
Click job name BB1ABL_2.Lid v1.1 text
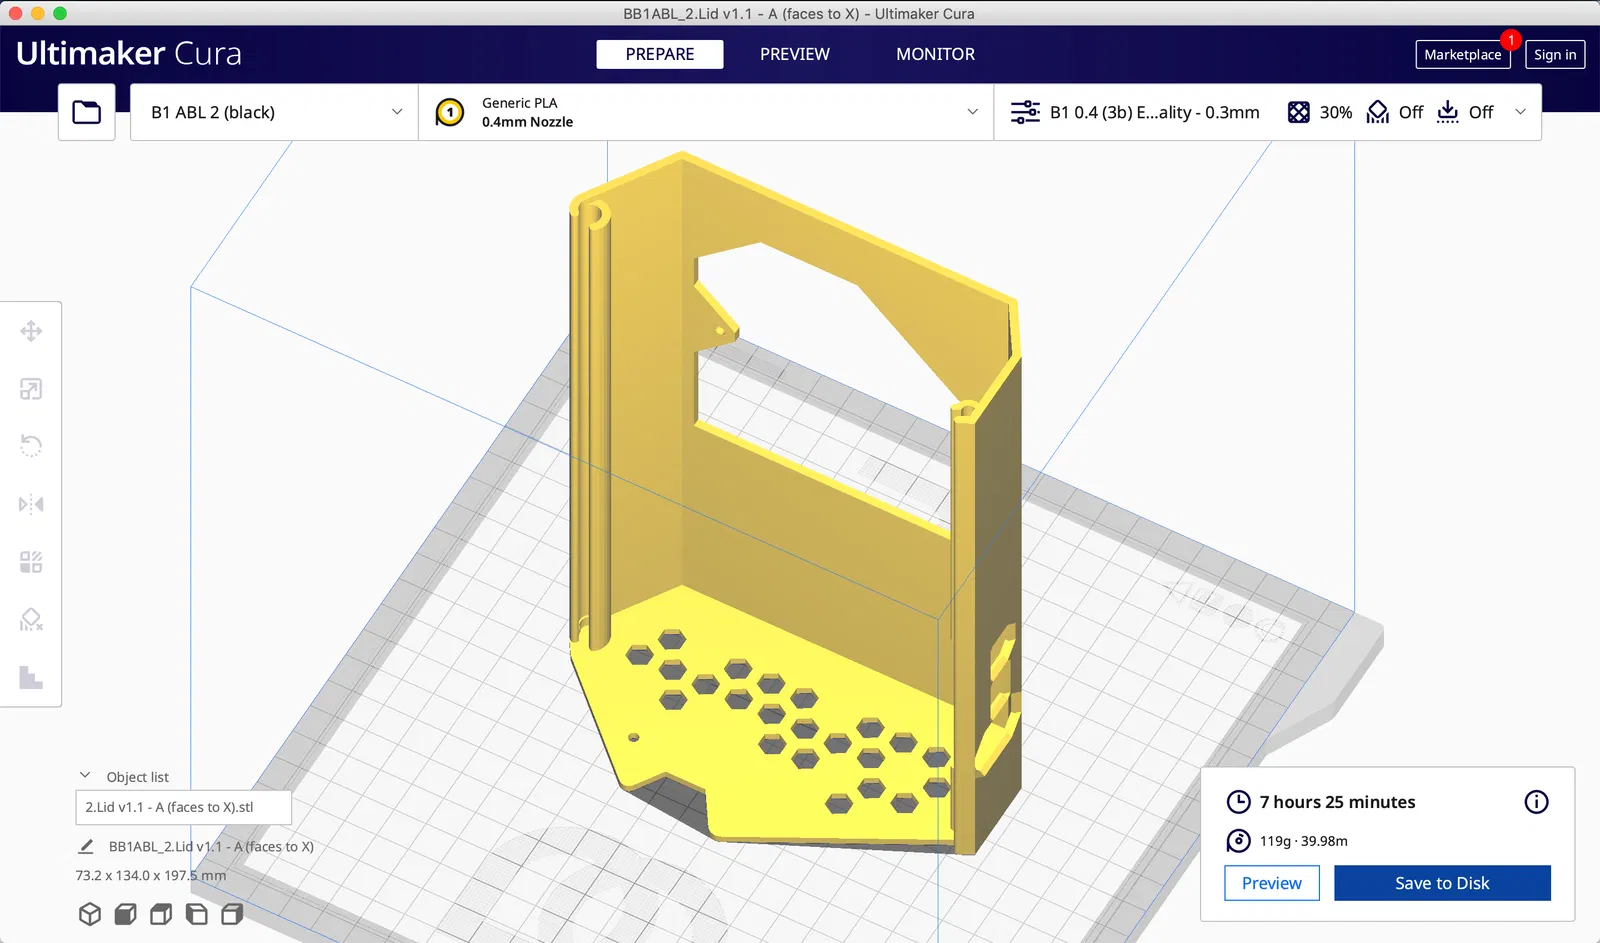(211, 846)
